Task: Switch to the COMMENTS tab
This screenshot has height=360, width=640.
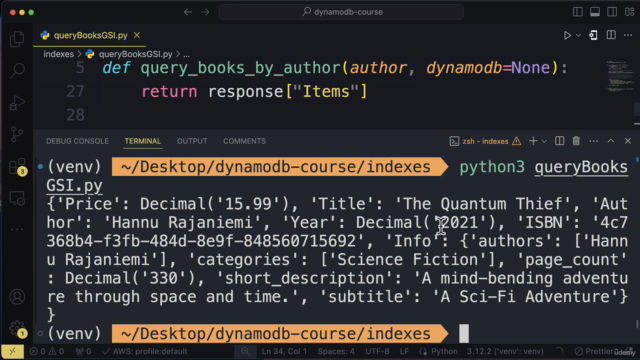Action: coord(244,141)
